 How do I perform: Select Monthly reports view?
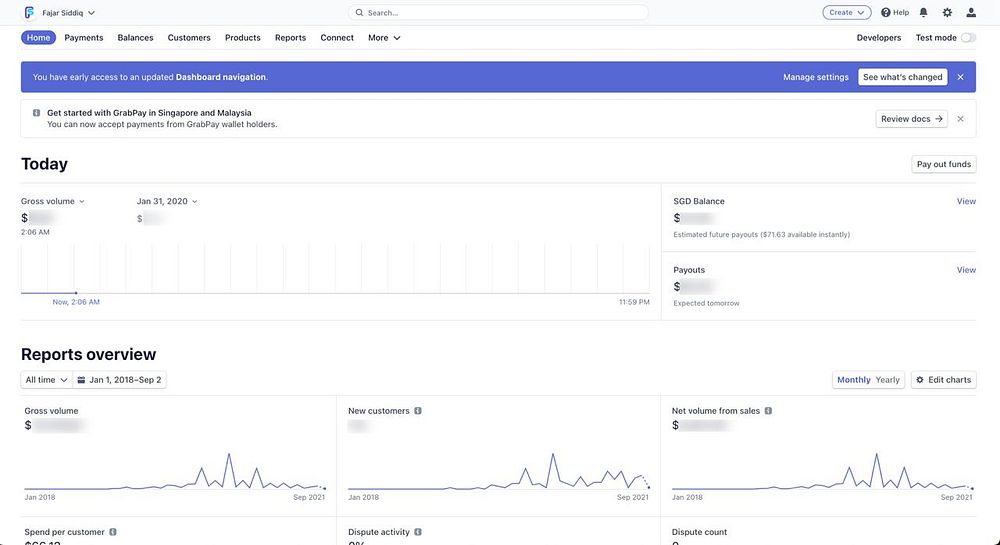coord(854,380)
